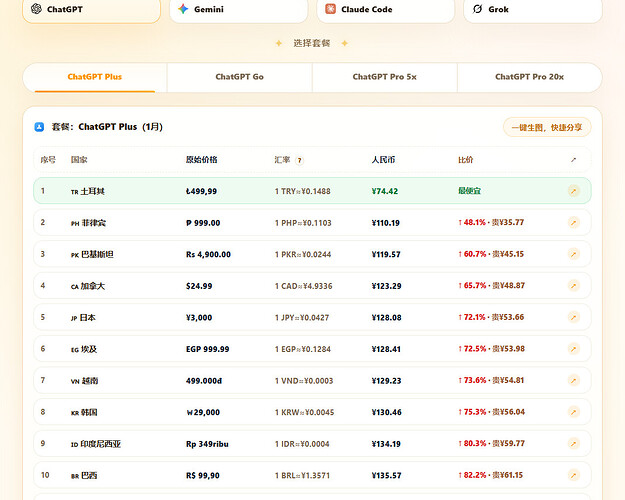Click the 巴基斯坦 country name
The height and width of the screenshot is (500, 625).
(97, 254)
